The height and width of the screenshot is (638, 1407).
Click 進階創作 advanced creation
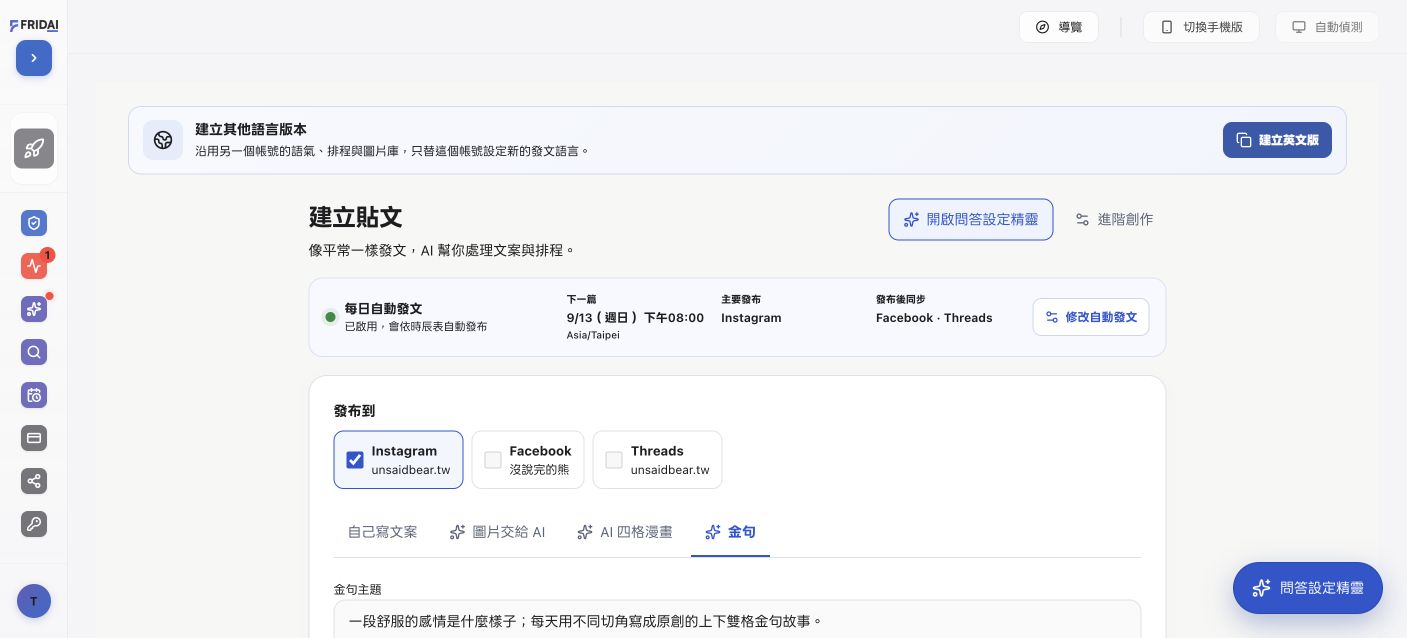(1114, 219)
